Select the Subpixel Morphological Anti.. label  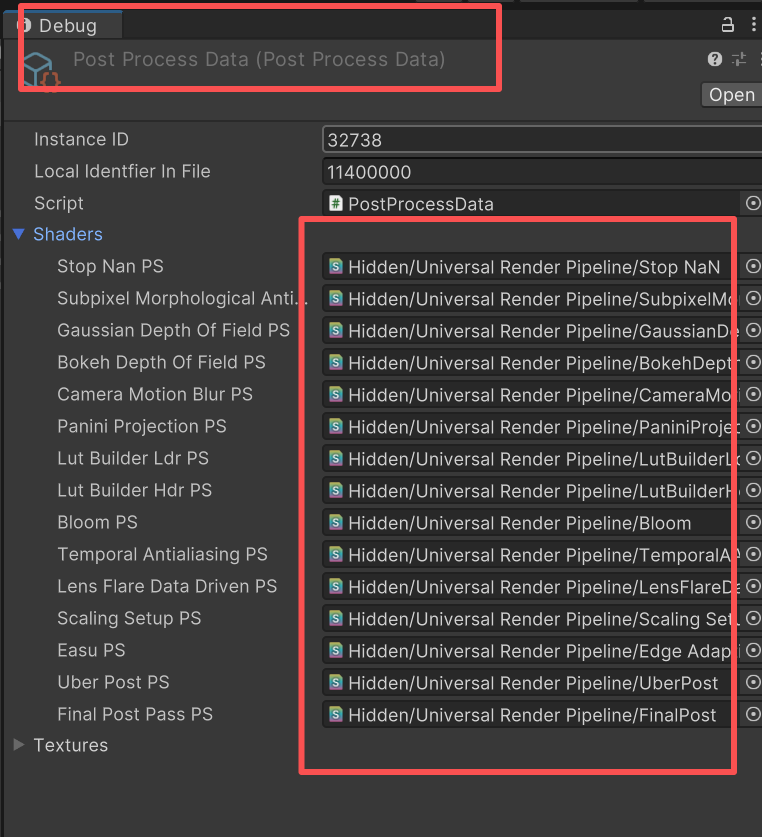183,298
